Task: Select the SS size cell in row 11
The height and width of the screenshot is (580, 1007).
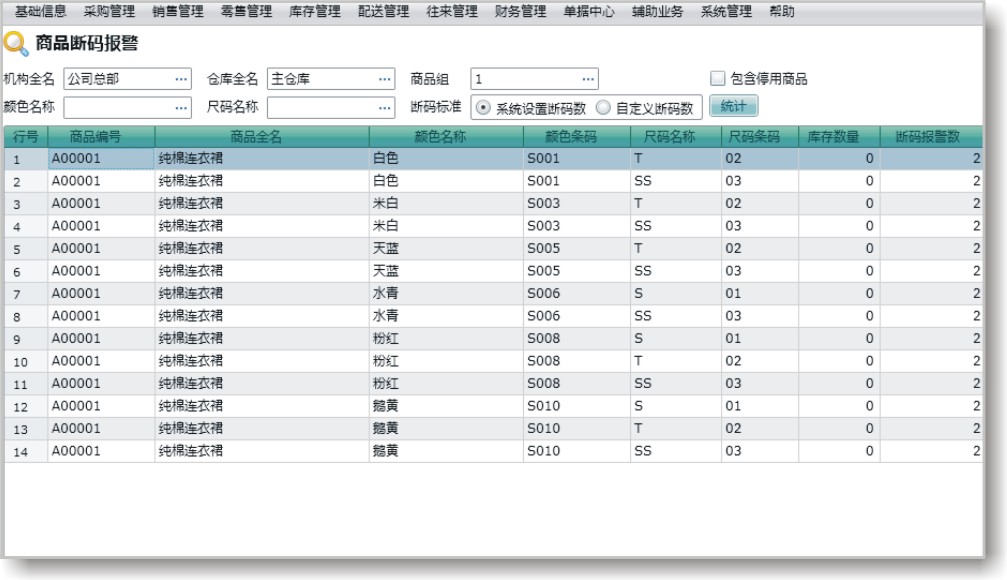Action: pyautogui.click(x=675, y=383)
